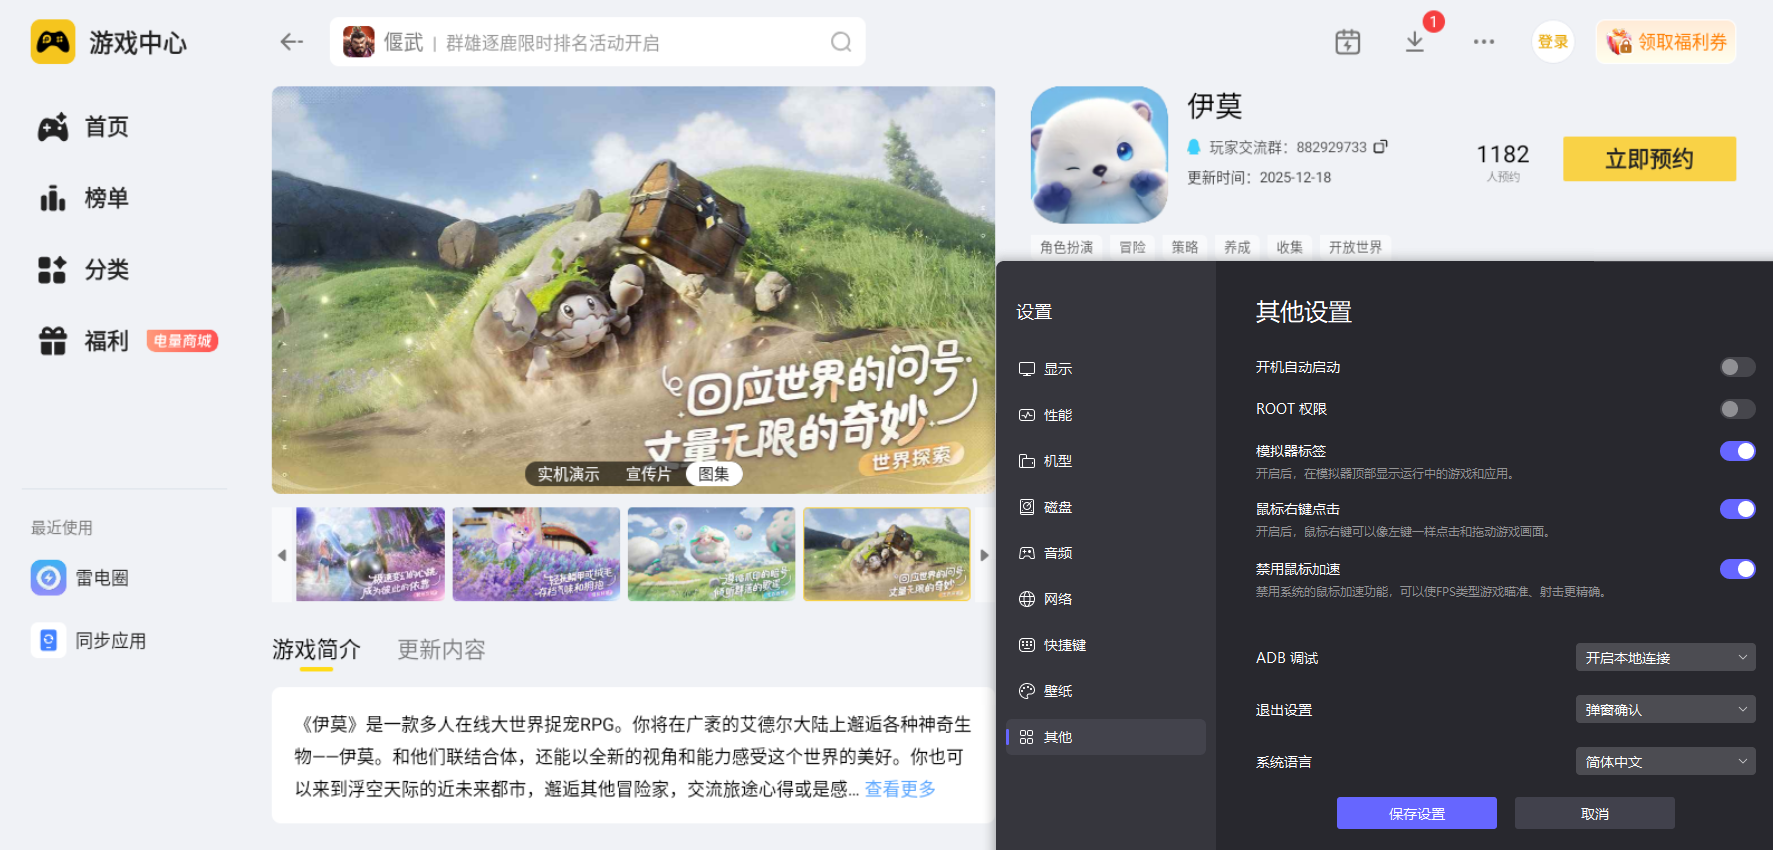Open the three-dot more menu
The height and width of the screenshot is (850, 1773).
(x=1484, y=42)
